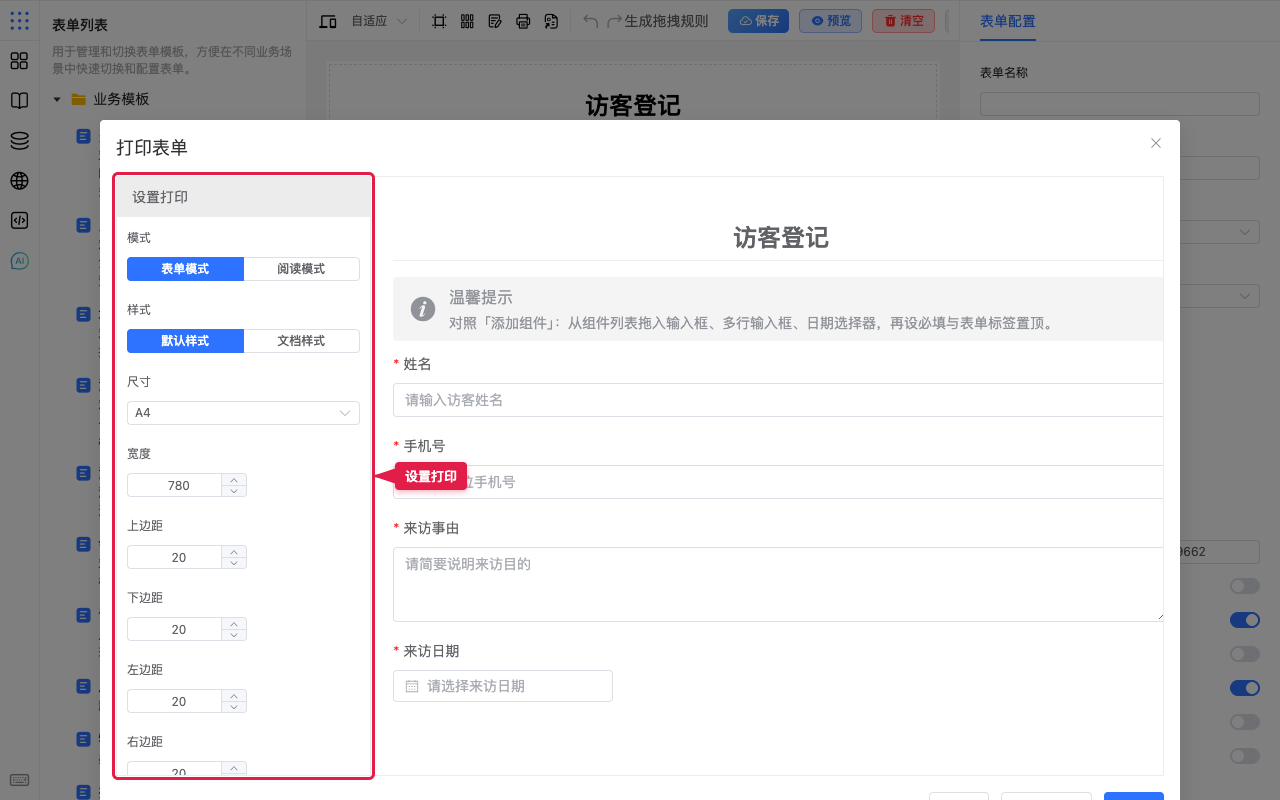The width and height of the screenshot is (1280, 800).
Task: Open the dotted app launcher icon
Action: [x=19, y=20]
